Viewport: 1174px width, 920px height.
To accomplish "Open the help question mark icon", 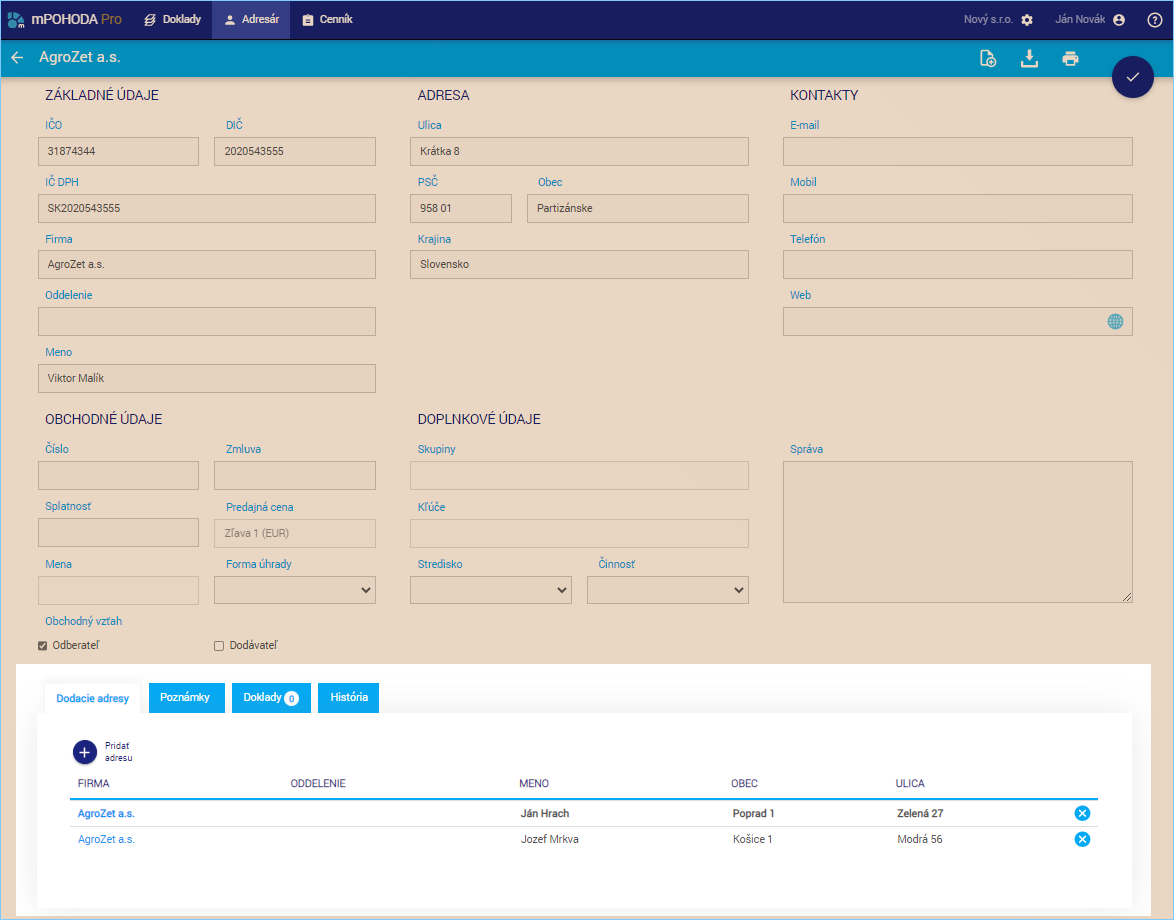I will point(1154,20).
